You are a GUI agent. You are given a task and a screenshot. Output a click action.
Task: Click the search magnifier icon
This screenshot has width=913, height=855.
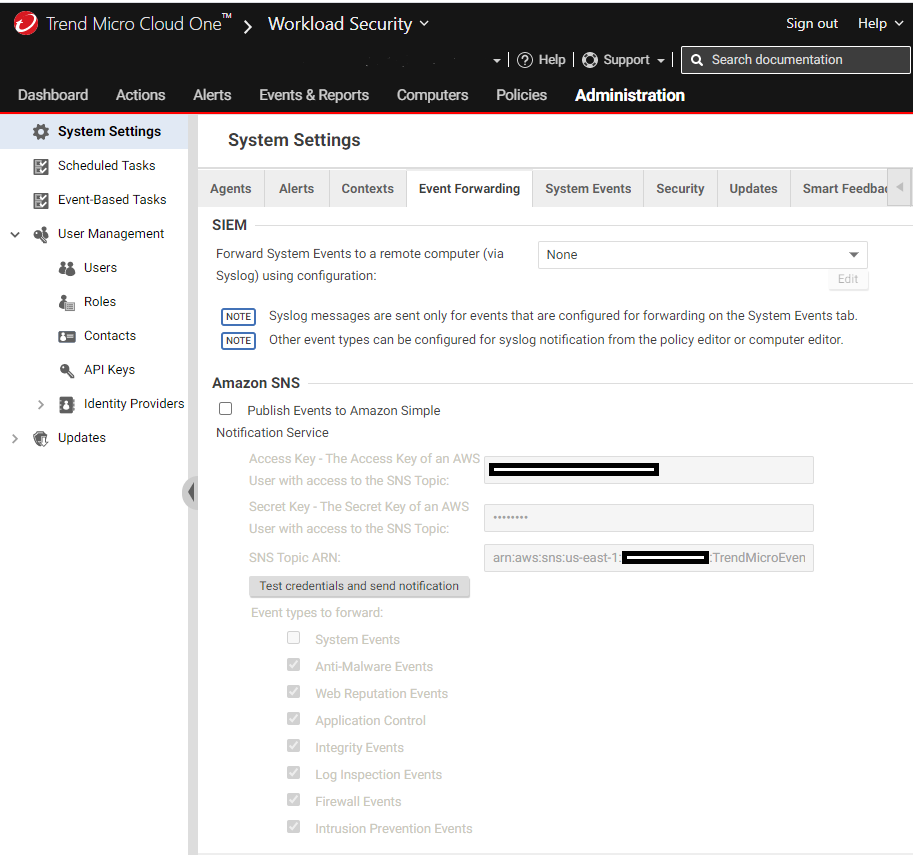click(697, 60)
